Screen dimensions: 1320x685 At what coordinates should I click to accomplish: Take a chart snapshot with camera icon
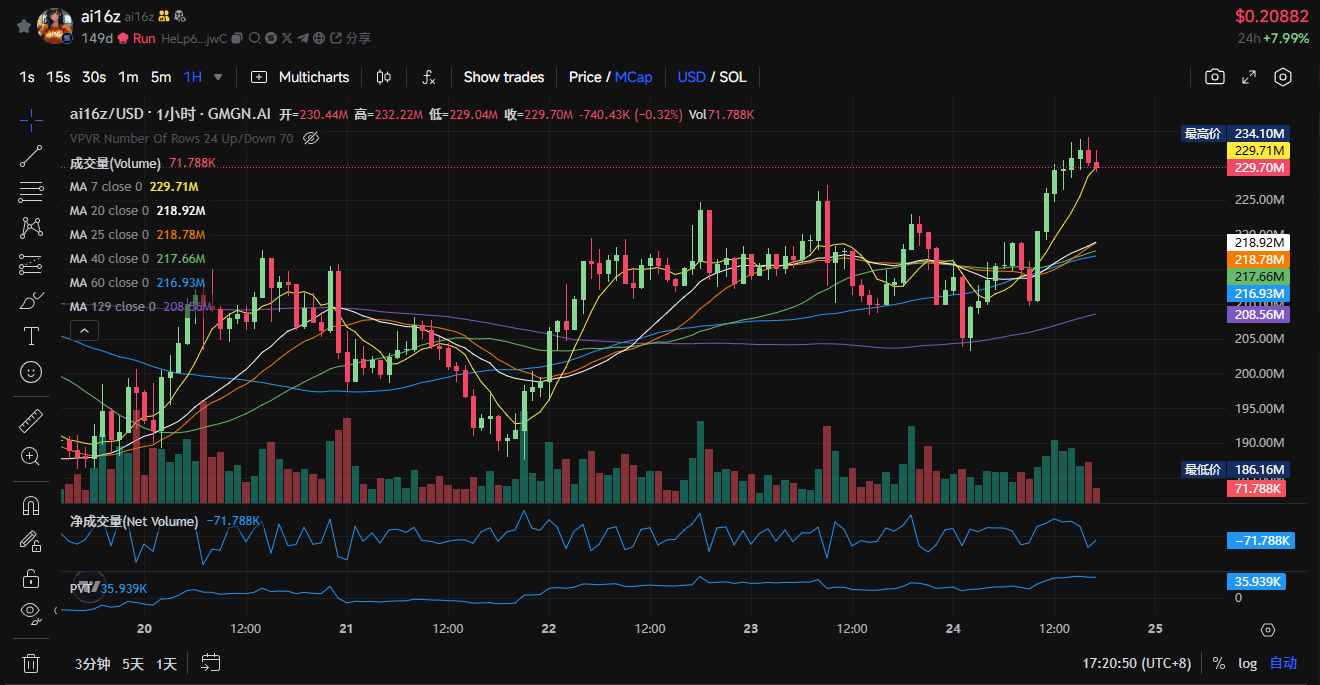[1214, 77]
